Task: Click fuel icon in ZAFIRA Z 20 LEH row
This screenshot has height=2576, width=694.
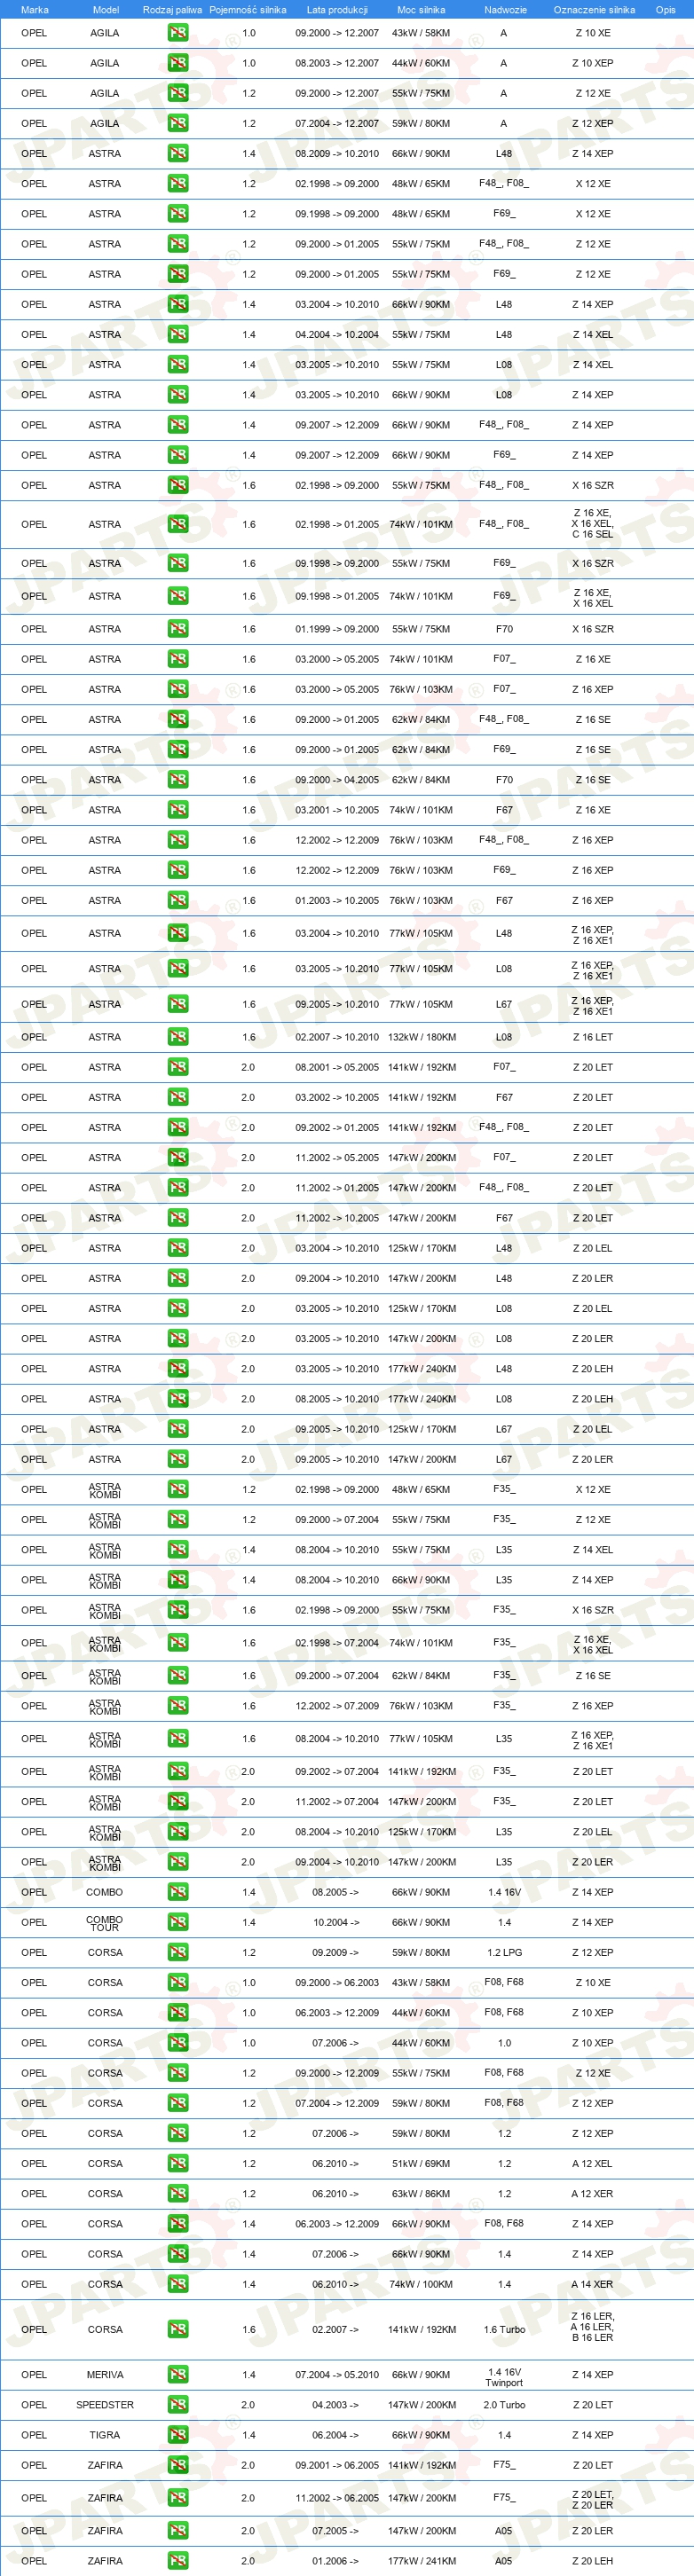Action: 178,2560
